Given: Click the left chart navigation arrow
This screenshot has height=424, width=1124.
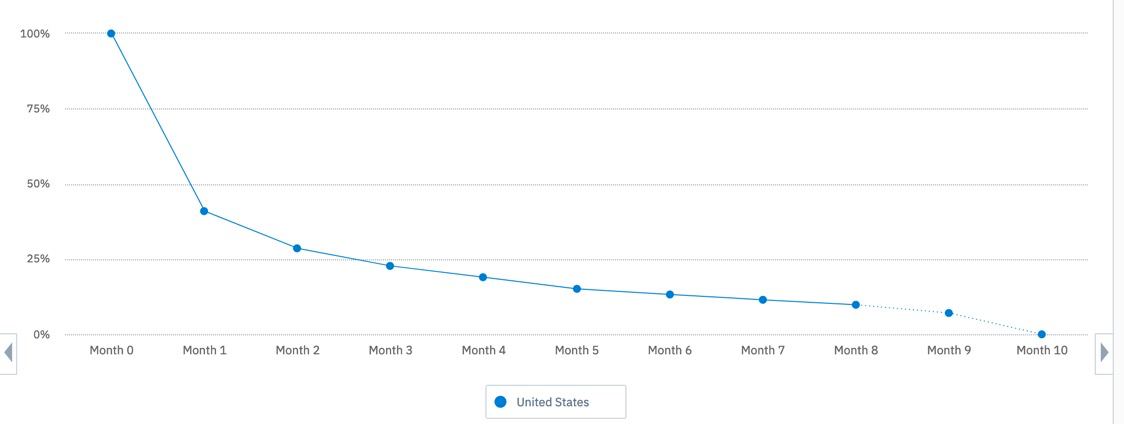Looking at the screenshot, I should (8, 353).
